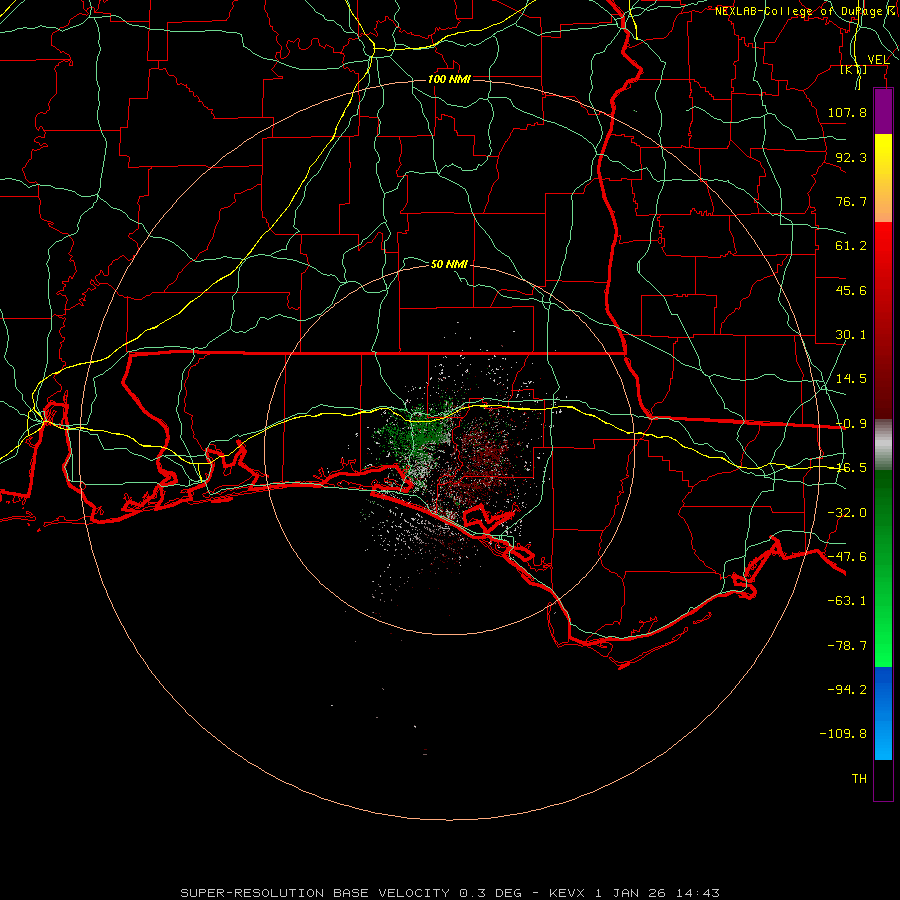Click the -32.0 legend value
The height and width of the screenshot is (900, 900).
(x=847, y=513)
